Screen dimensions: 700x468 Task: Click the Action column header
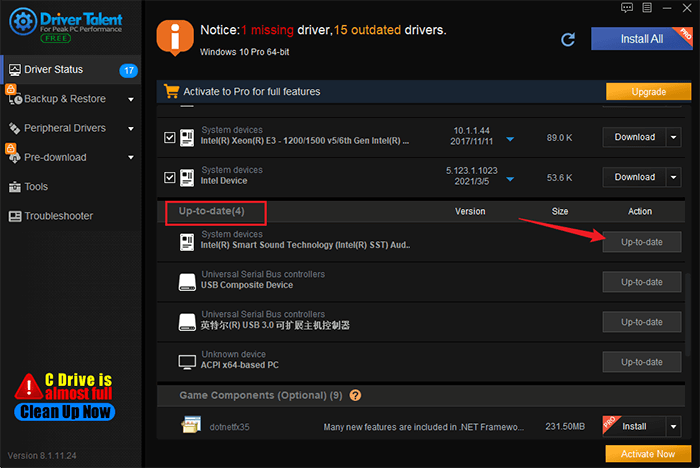click(640, 211)
